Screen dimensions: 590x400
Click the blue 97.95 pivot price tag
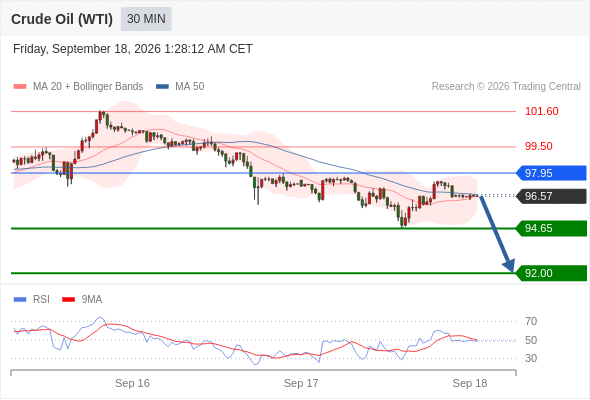(x=551, y=173)
